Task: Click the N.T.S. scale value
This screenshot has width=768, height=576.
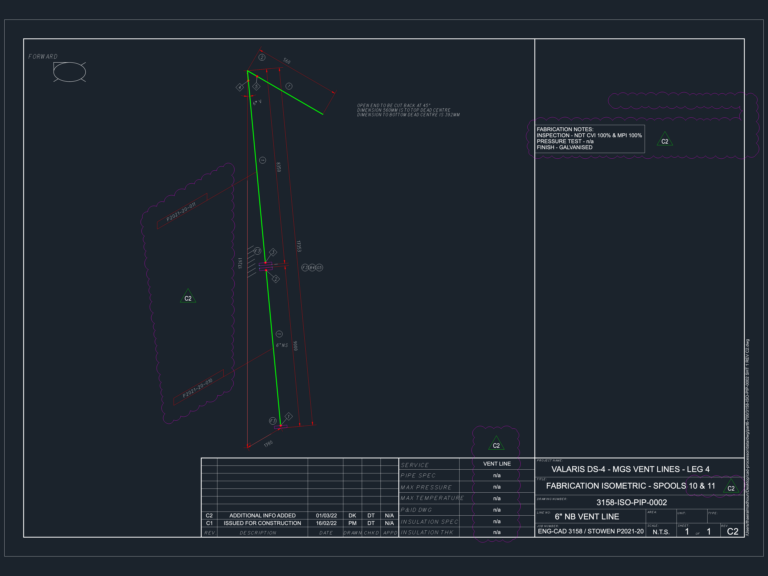Action: [661, 531]
